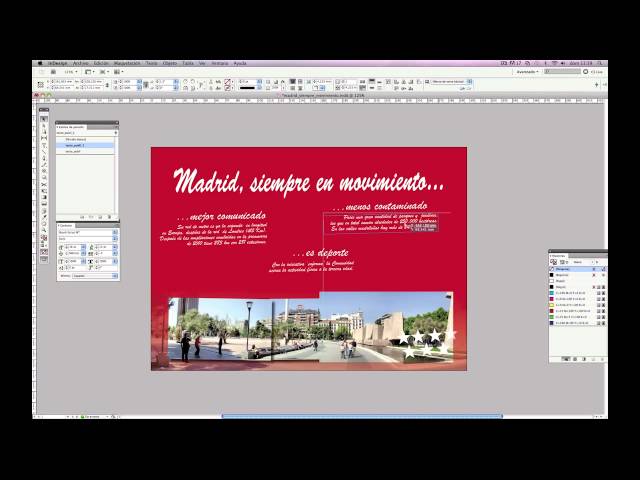The width and height of the screenshot is (640, 480).
Task: Open the Maquetación menu
Action: click(x=127, y=63)
